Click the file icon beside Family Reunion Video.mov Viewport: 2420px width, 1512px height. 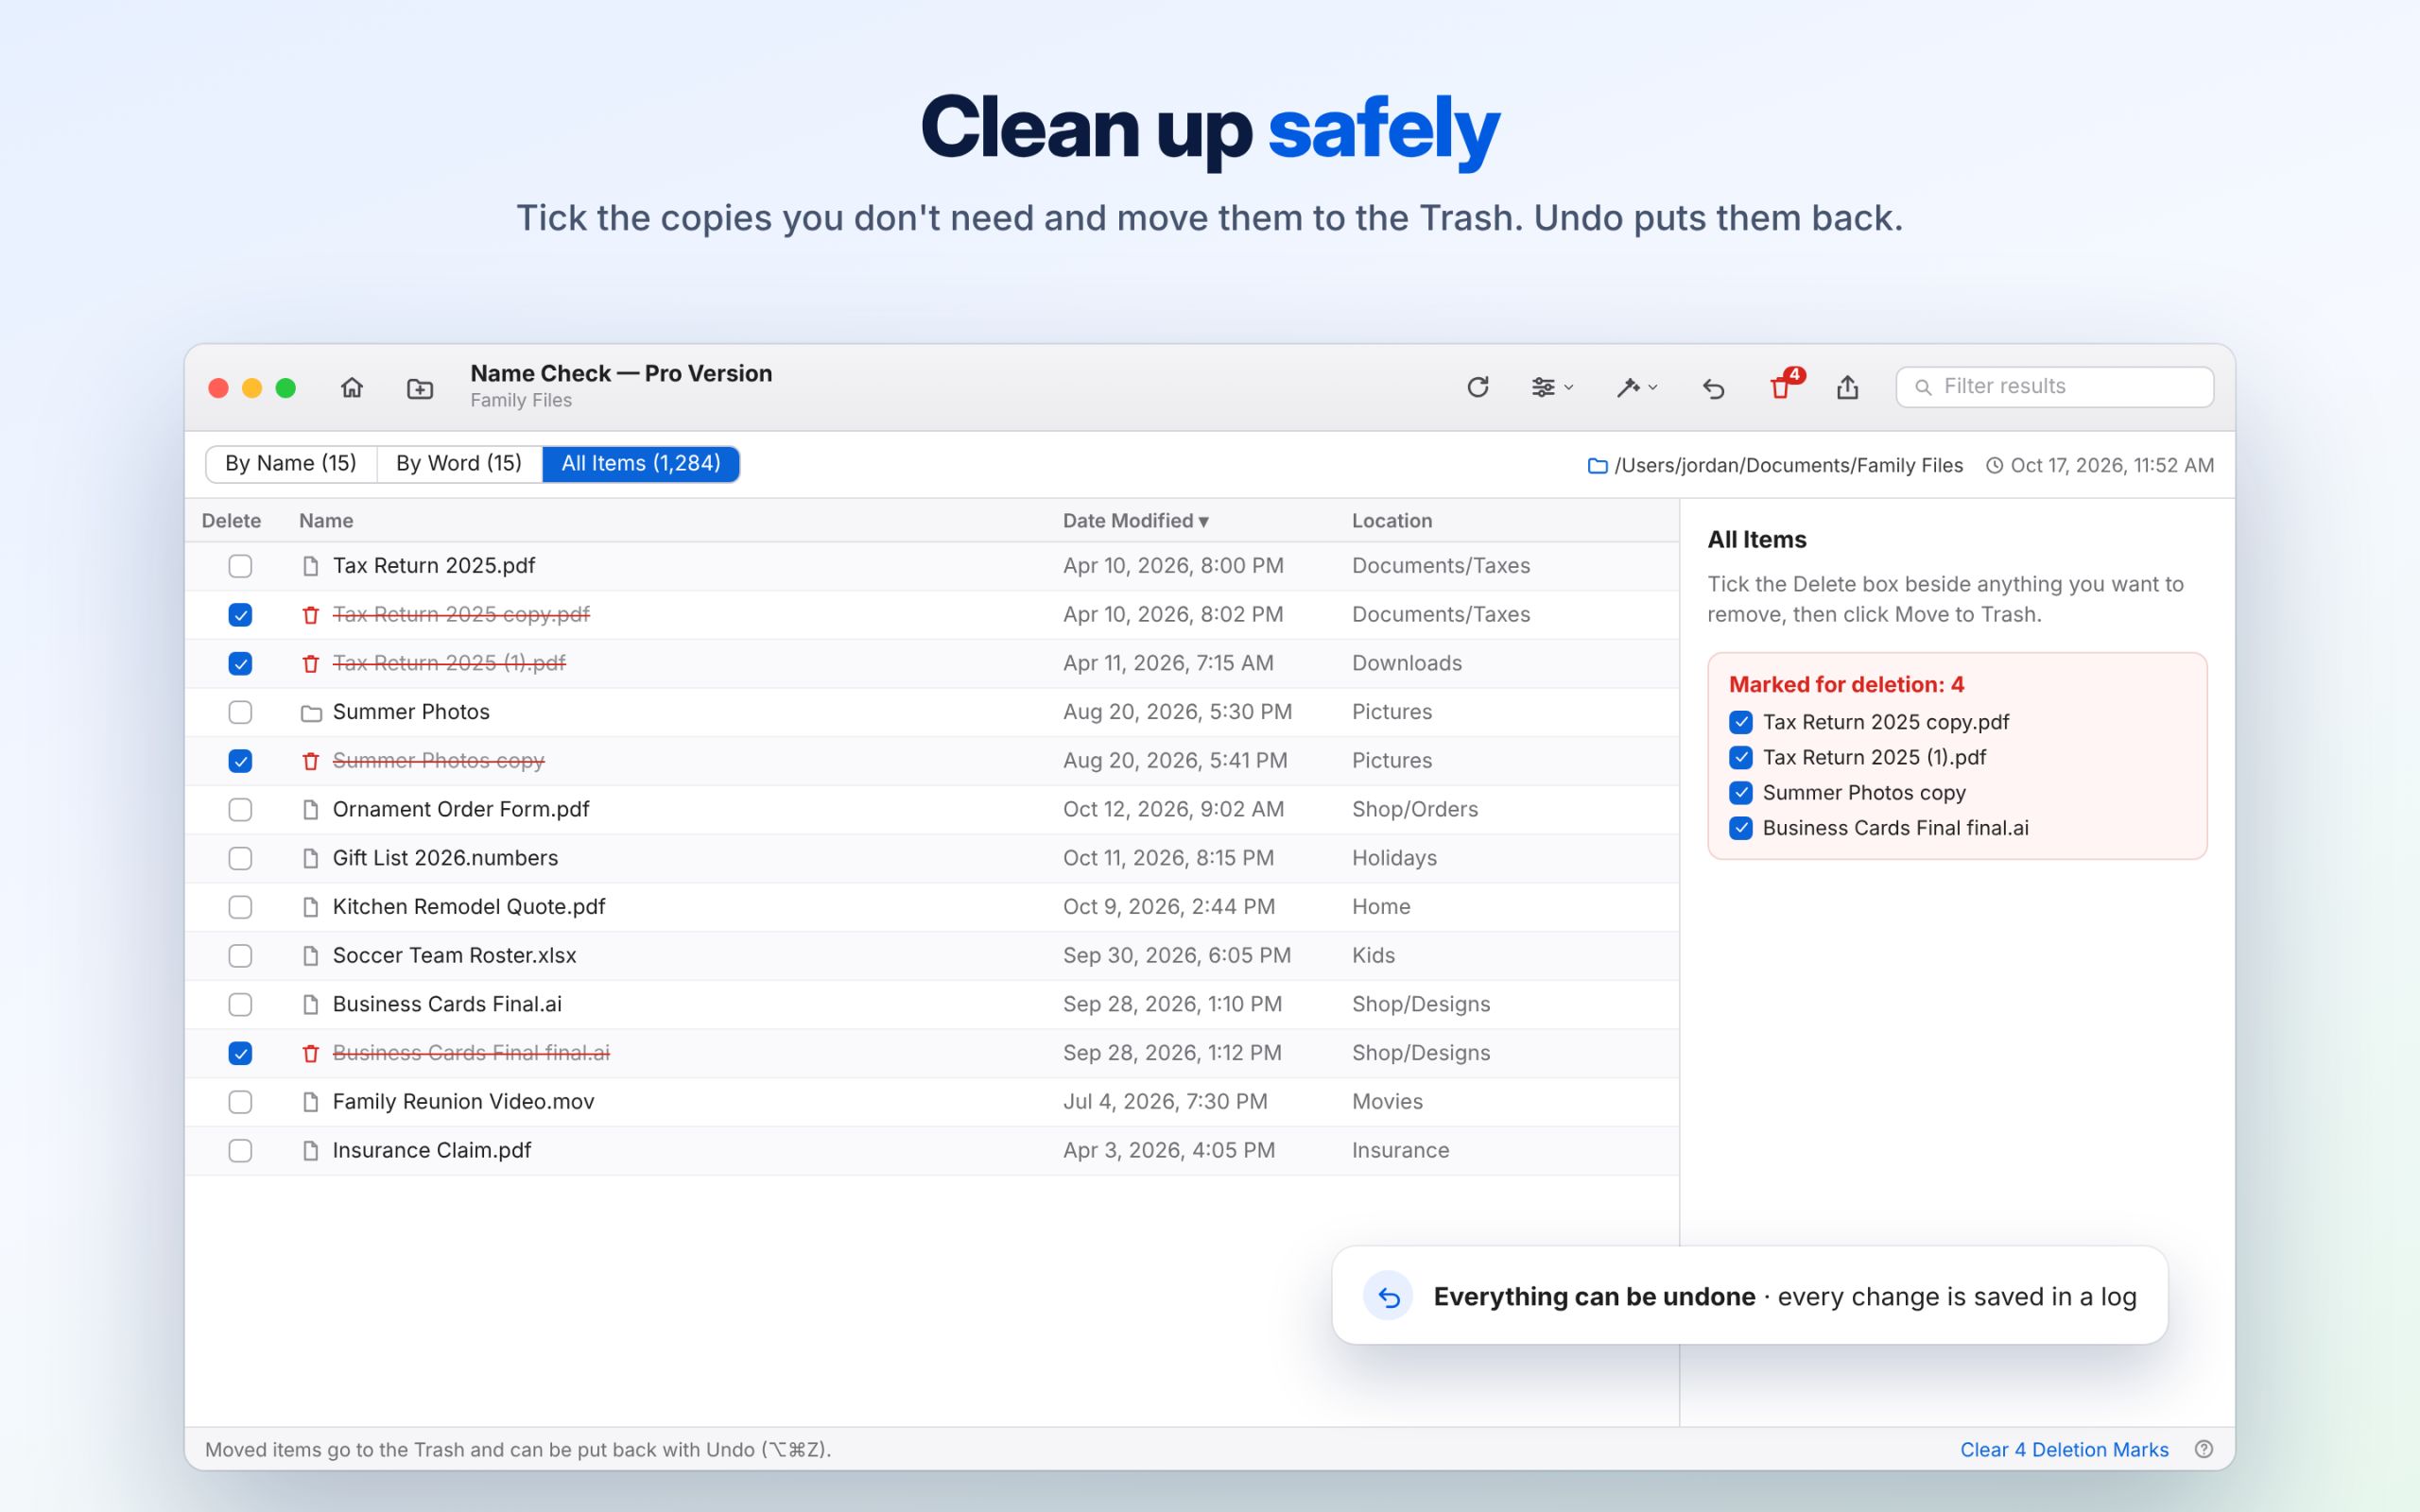[x=311, y=1102]
